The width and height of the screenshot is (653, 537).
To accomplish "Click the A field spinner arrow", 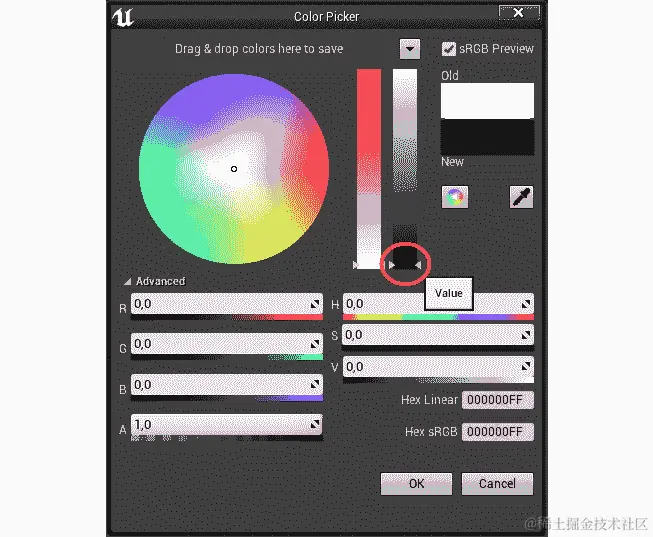I will (315, 424).
